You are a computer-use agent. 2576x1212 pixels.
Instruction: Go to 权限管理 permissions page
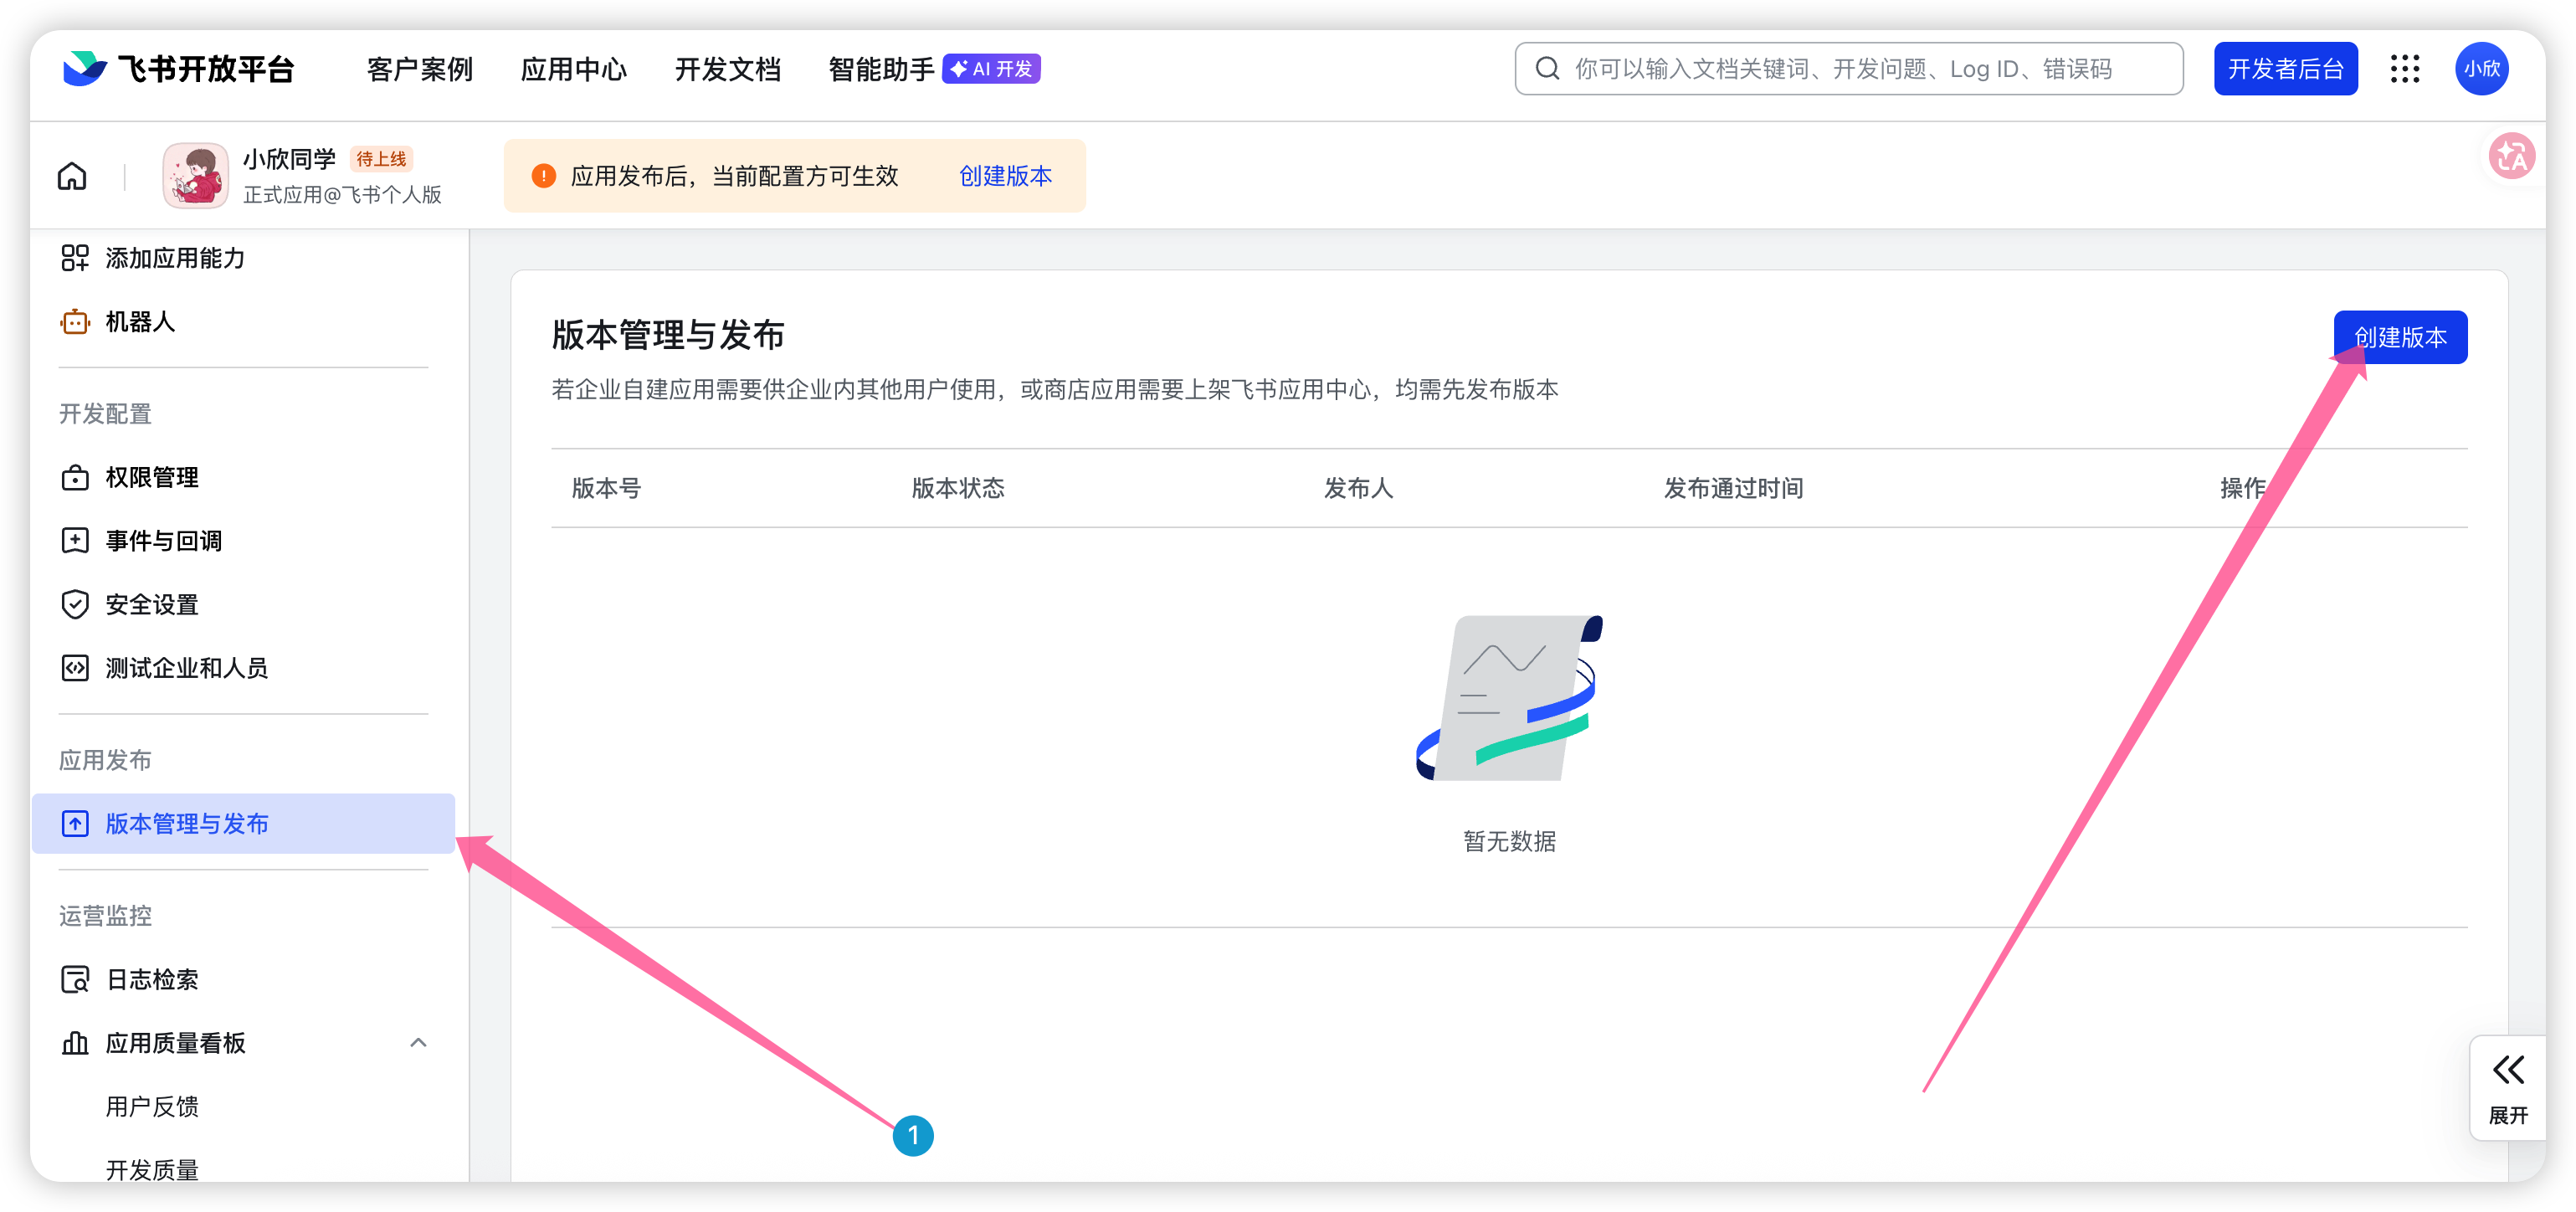click(152, 478)
